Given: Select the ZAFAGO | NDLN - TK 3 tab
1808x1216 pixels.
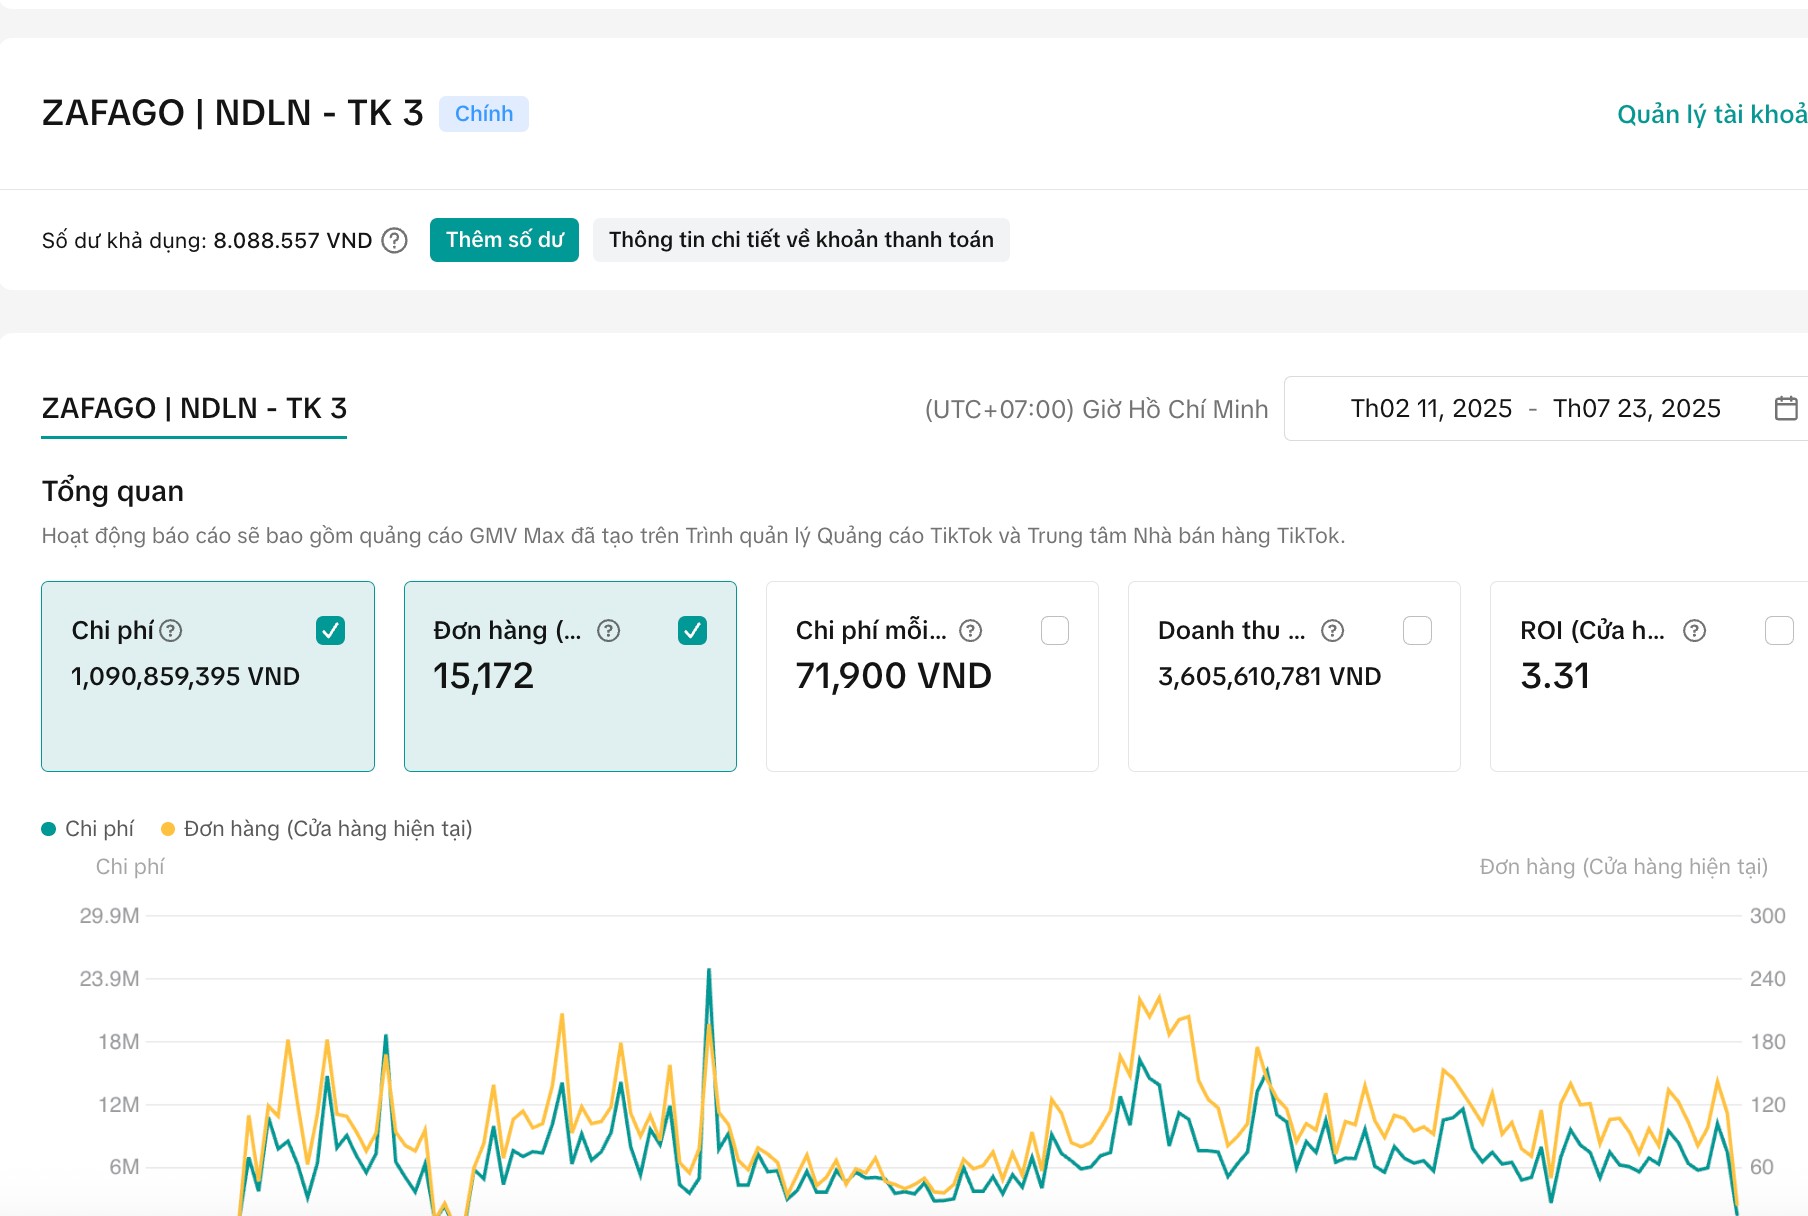Looking at the screenshot, I should [x=194, y=408].
